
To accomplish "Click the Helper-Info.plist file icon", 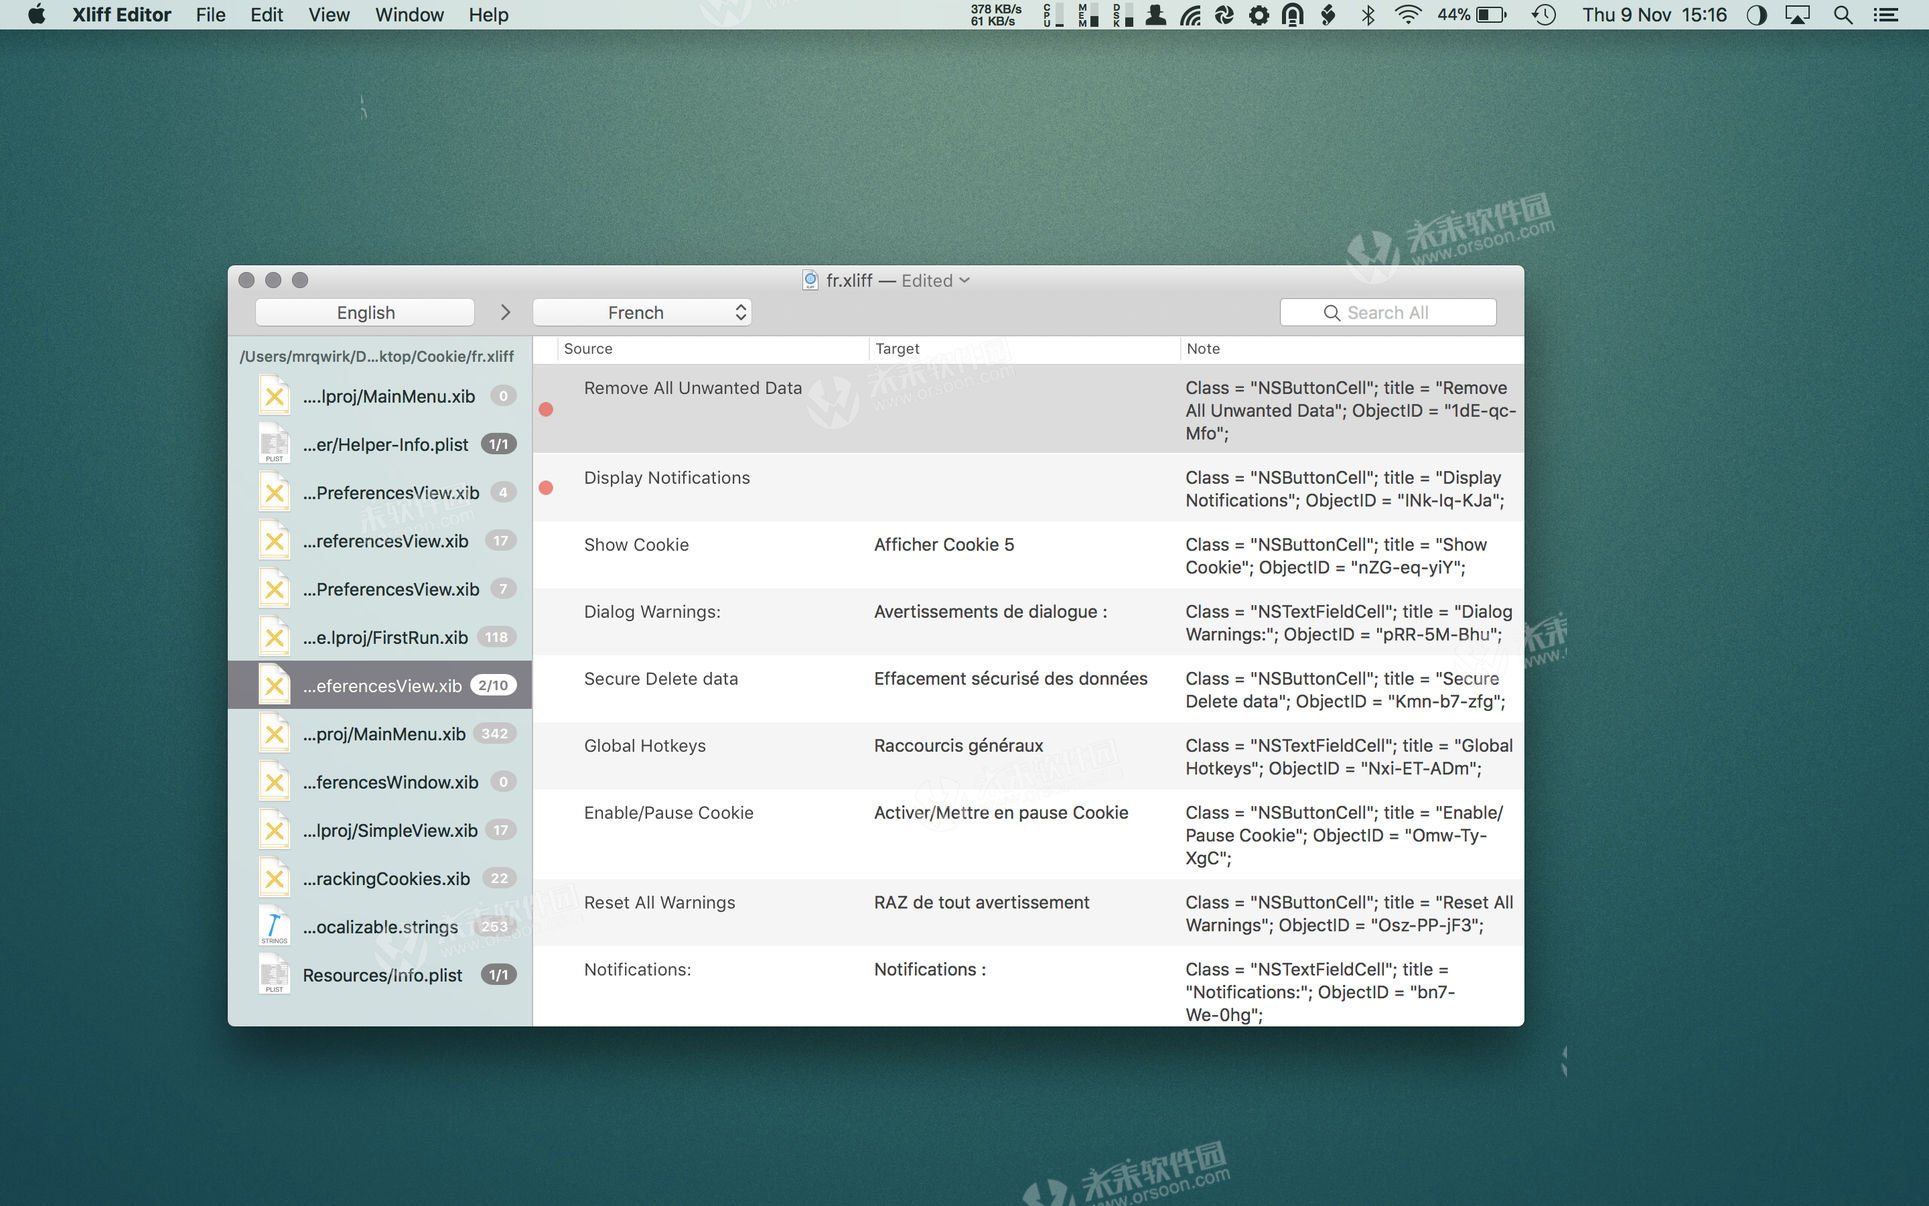I will coord(274,444).
